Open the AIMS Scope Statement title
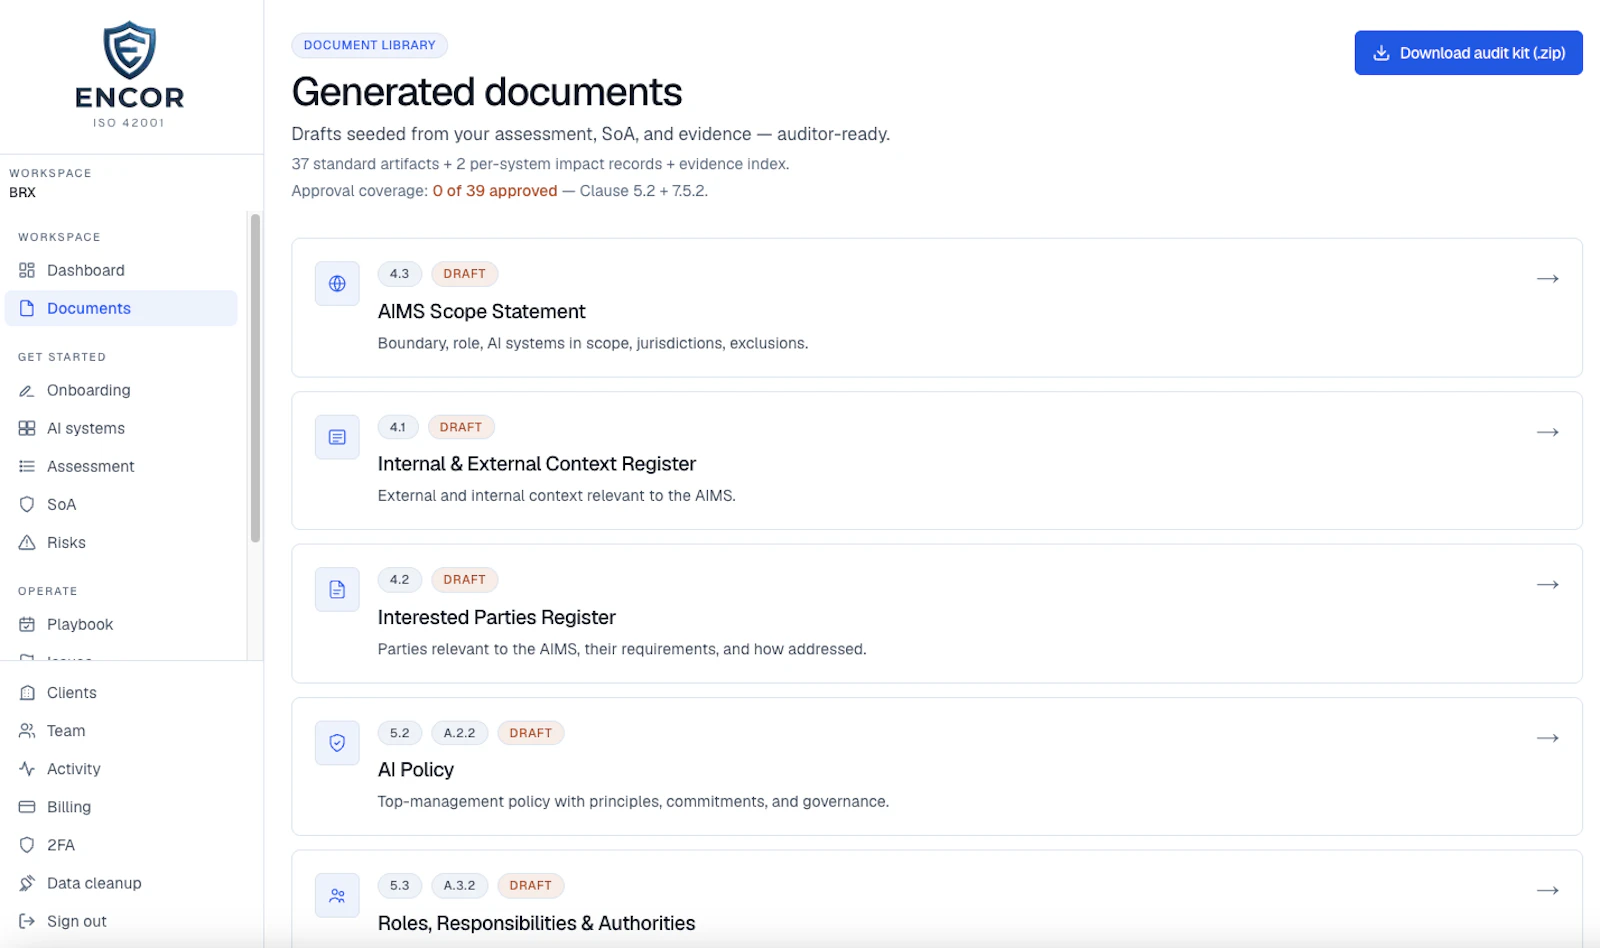Screen dimensions: 1600x948 (x=481, y=311)
